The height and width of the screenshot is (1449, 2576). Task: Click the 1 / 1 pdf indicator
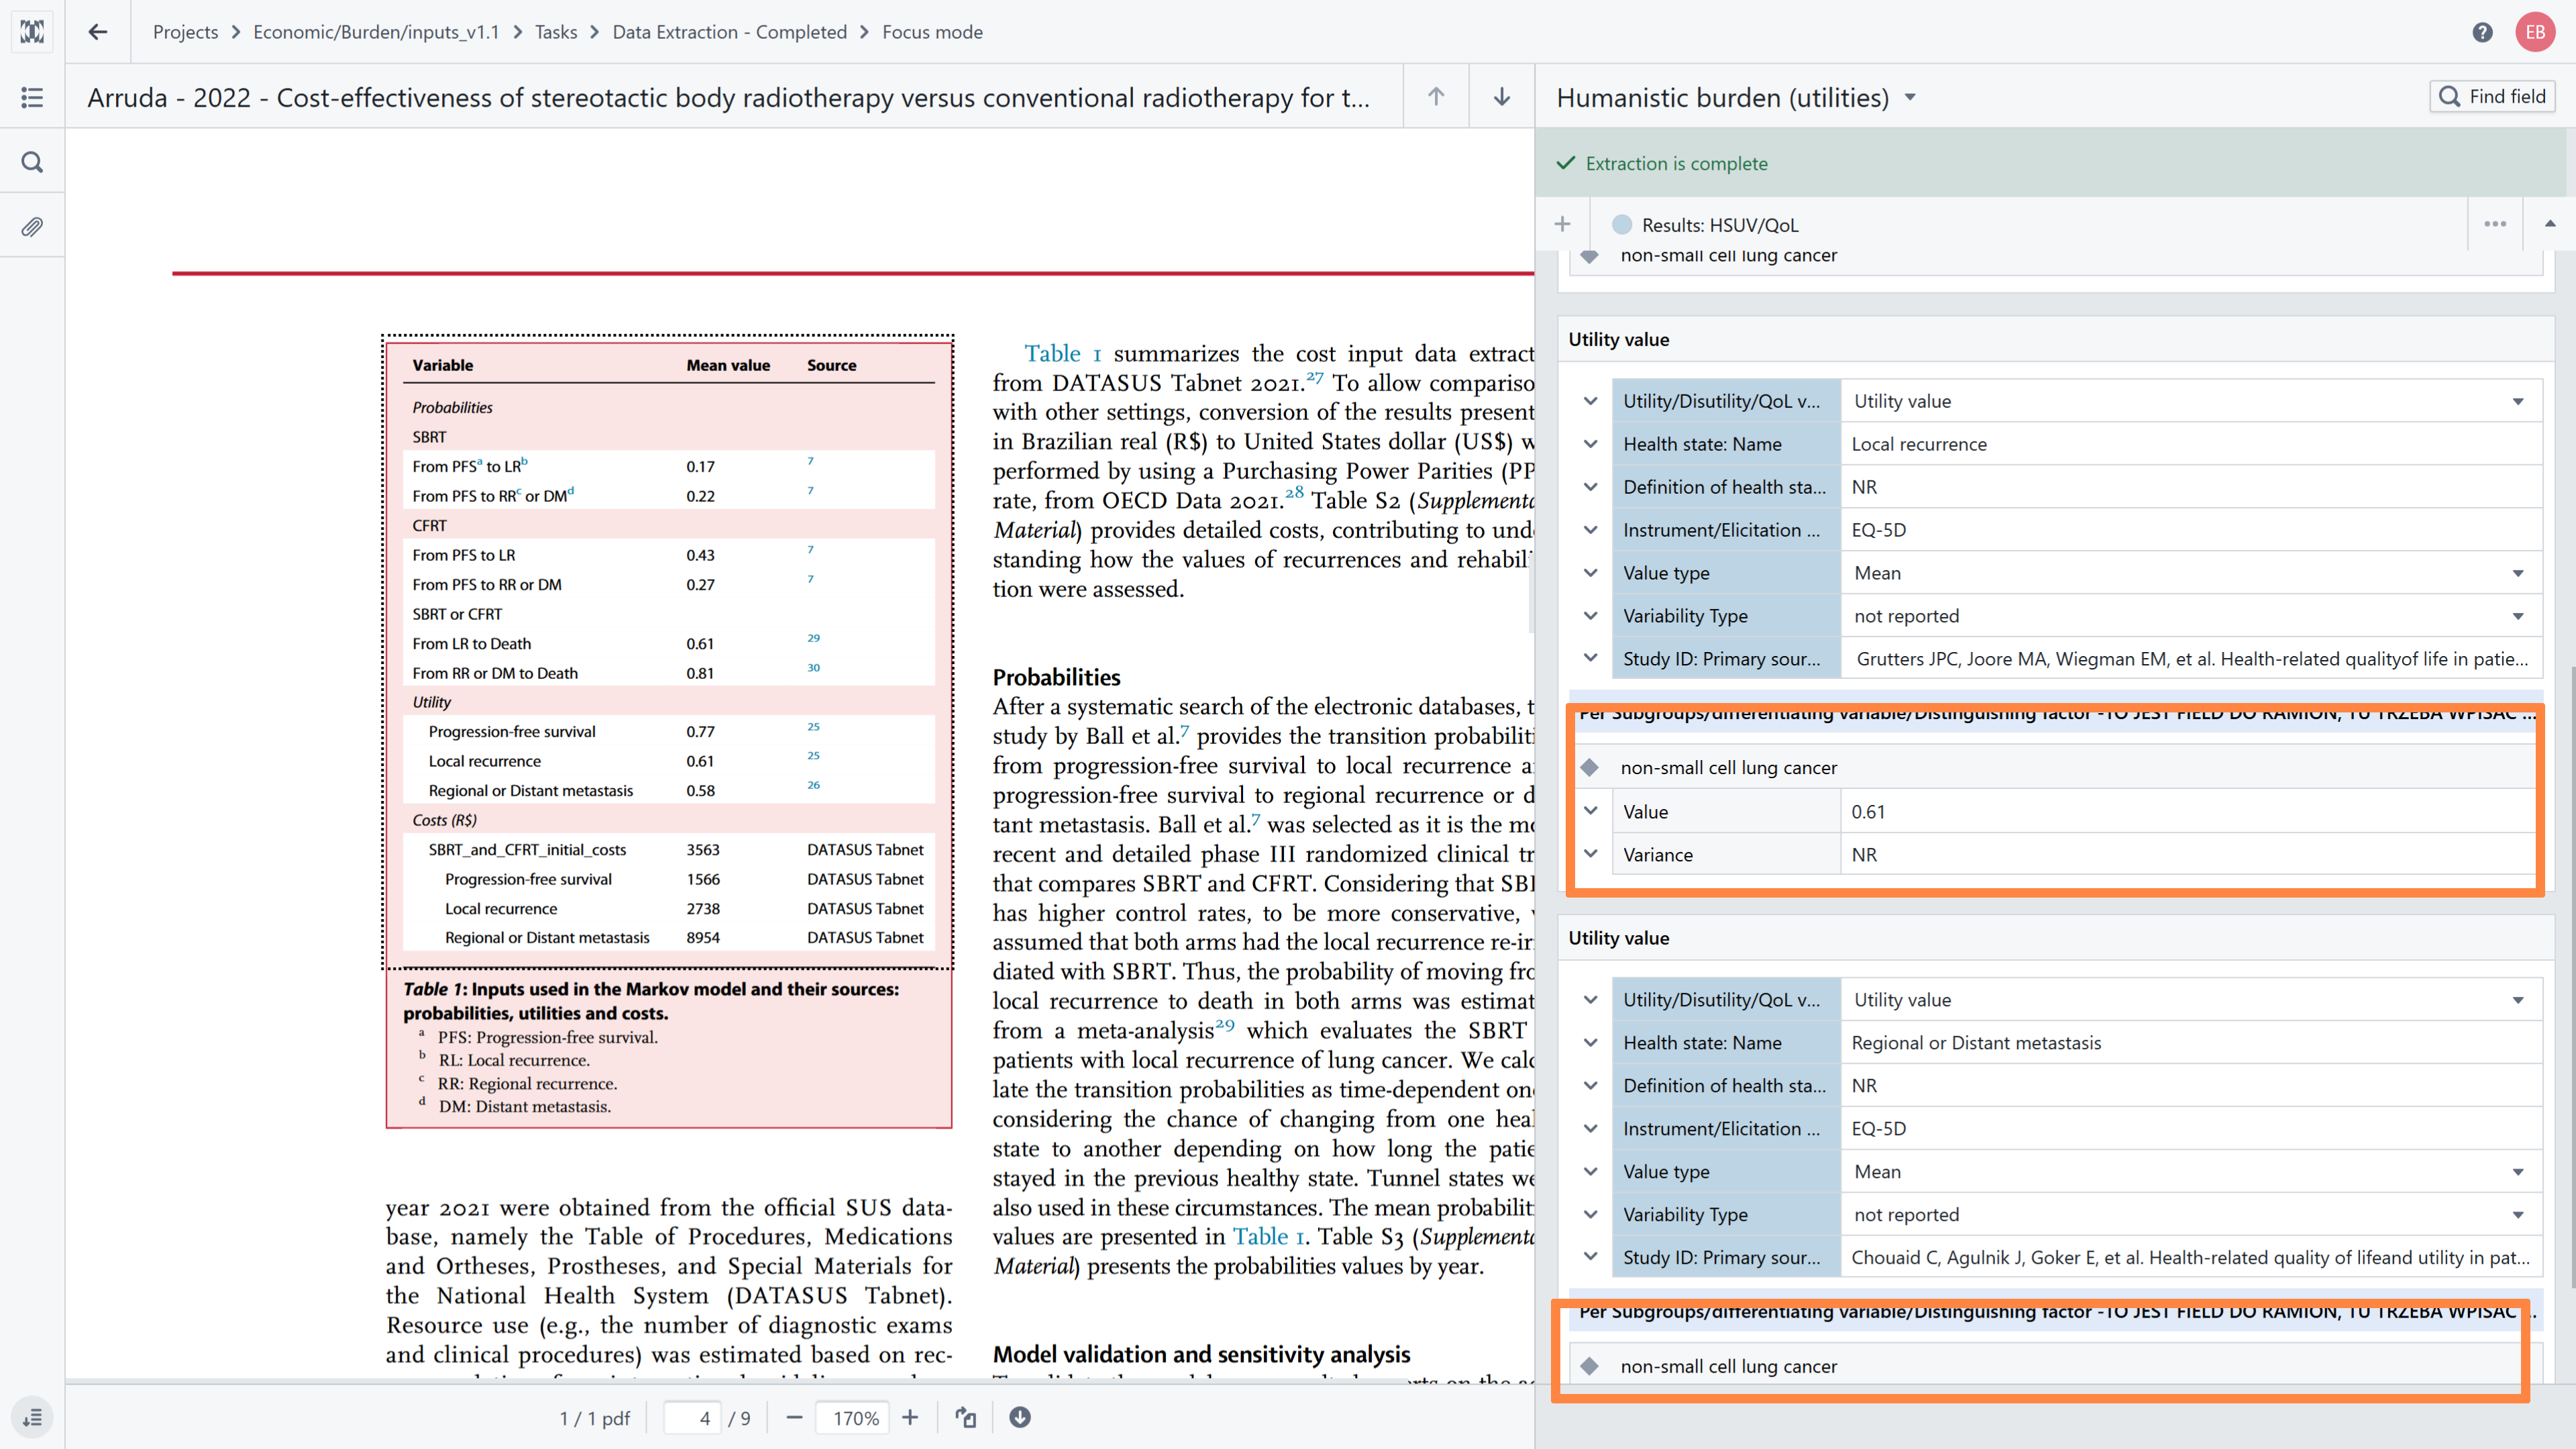(594, 1417)
